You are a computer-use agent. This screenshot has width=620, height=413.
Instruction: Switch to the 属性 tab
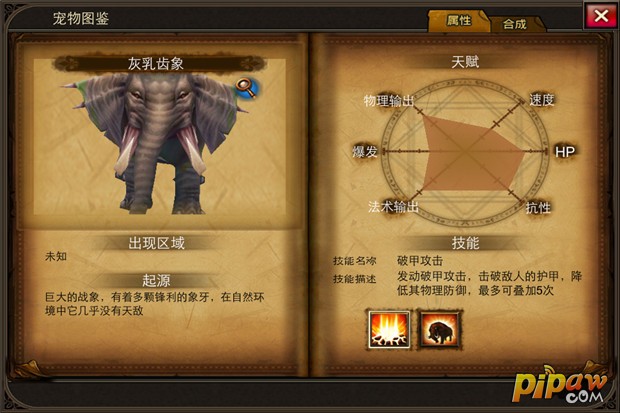(459, 21)
